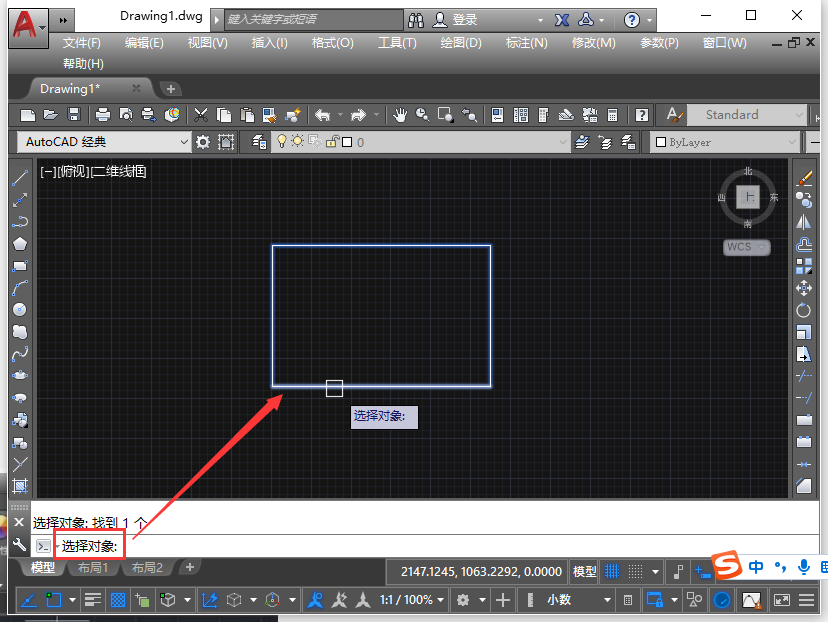Select the Polyline draw tool
828x622 pixels.
click(20, 222)
